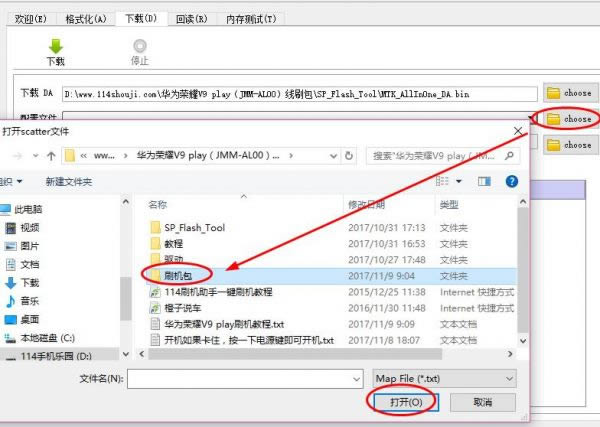This screenshot has width=600, height=427.
Task: Sort by 修改日期 column header
Action: coord(366,205)
